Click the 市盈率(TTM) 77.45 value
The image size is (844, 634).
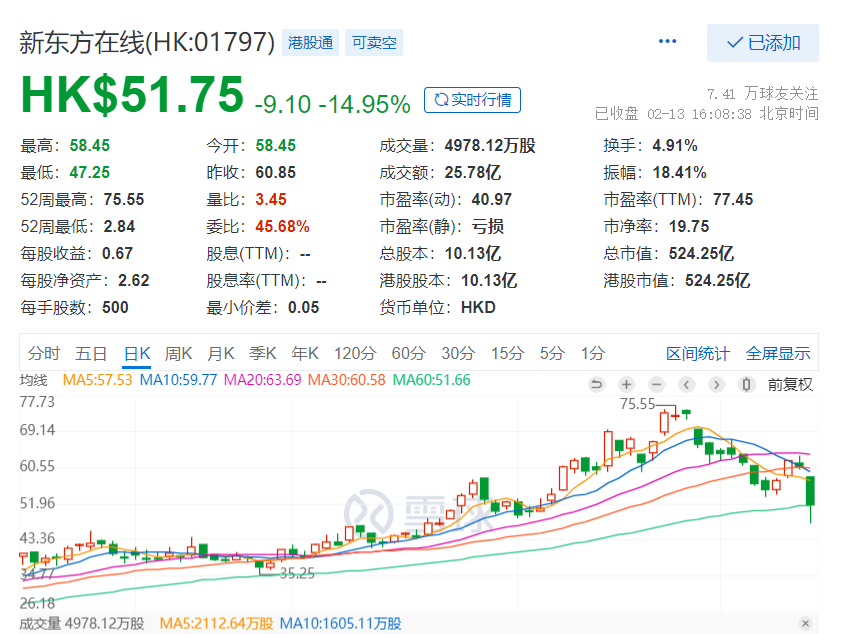tap(733, 200)
